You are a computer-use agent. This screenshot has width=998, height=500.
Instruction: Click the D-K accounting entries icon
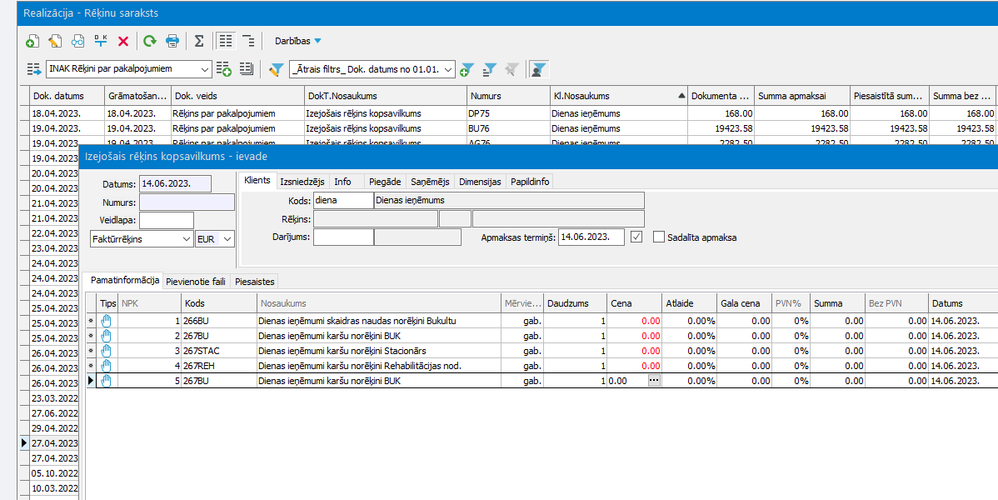(x=101, y=41)
